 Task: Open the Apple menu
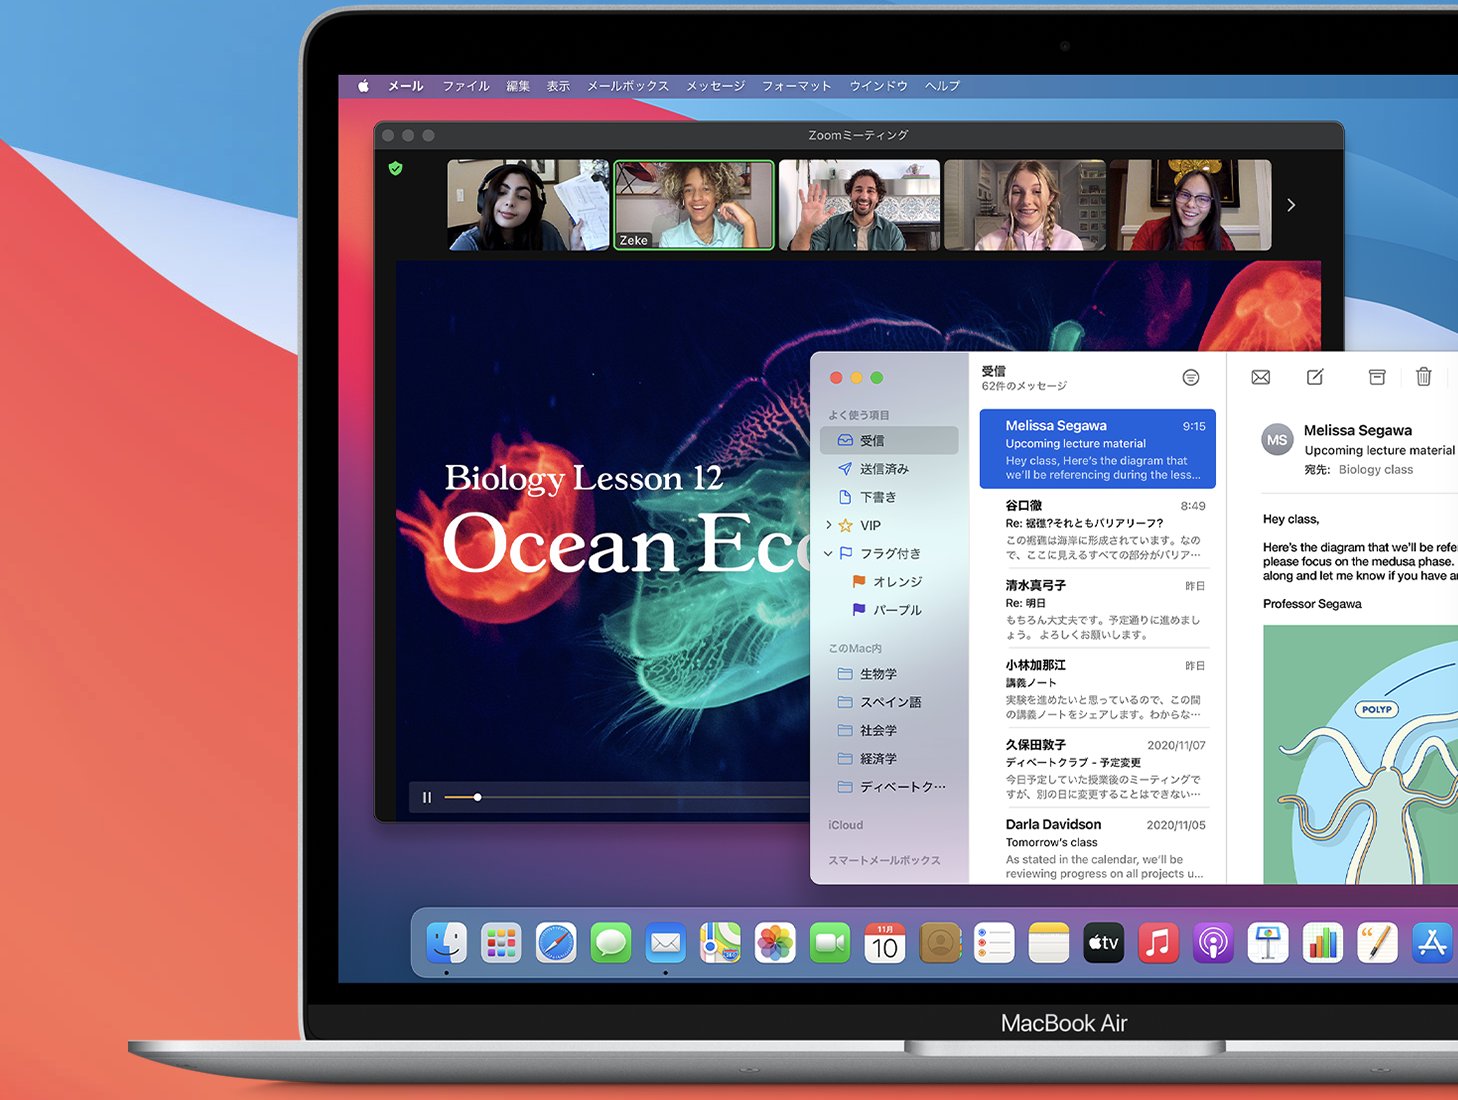[x=363, y=86]
